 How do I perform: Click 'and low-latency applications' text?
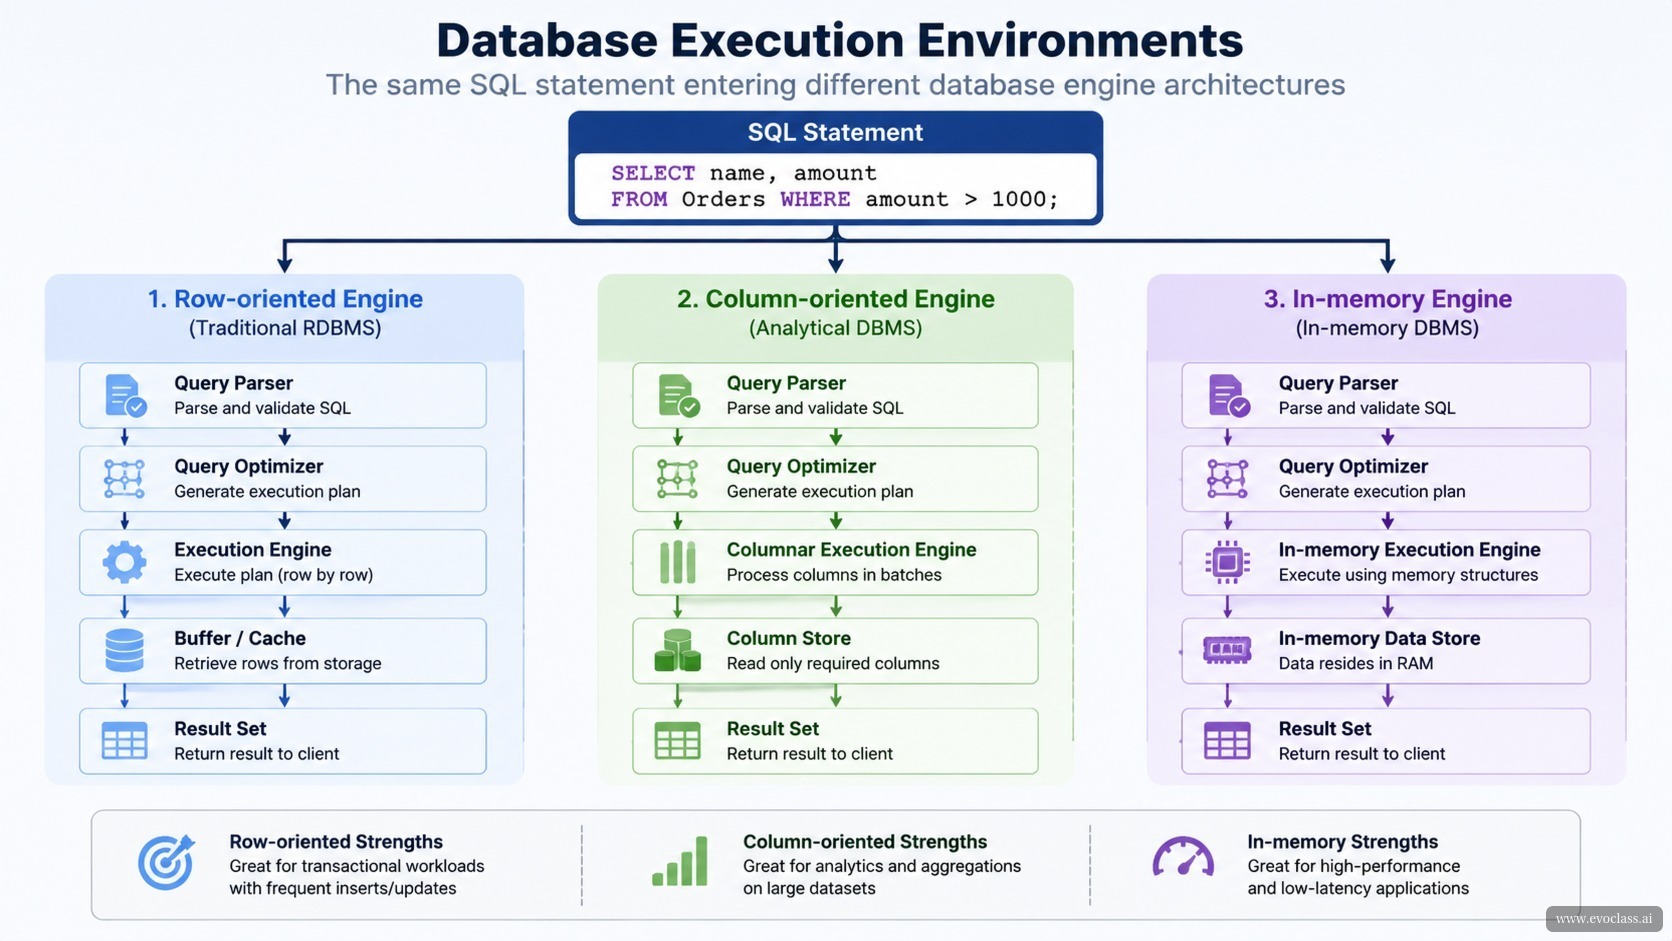click(x=1358, y=888)
